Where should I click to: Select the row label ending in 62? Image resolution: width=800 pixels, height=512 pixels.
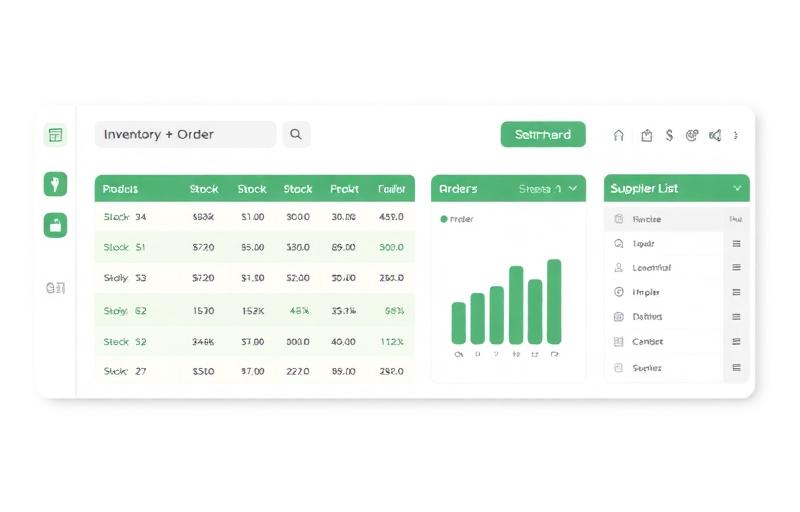125,311
